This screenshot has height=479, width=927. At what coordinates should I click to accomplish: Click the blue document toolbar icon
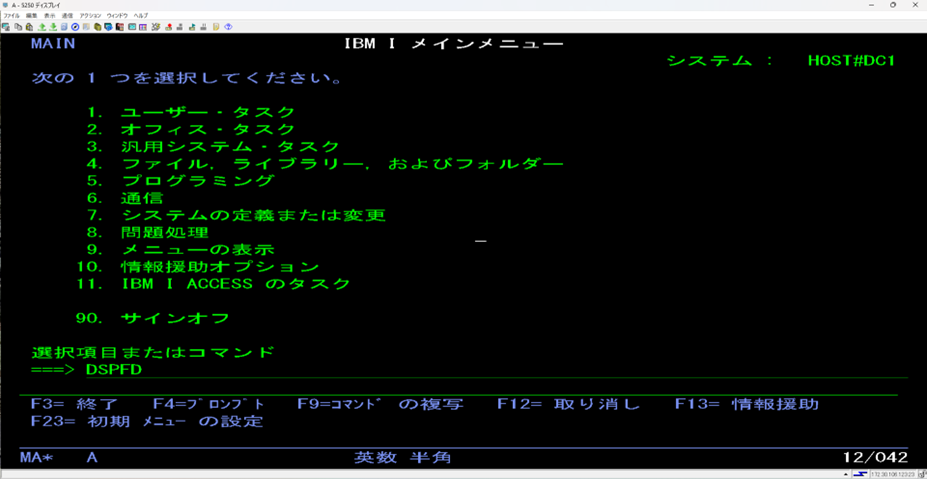click(x=64, y=27)
